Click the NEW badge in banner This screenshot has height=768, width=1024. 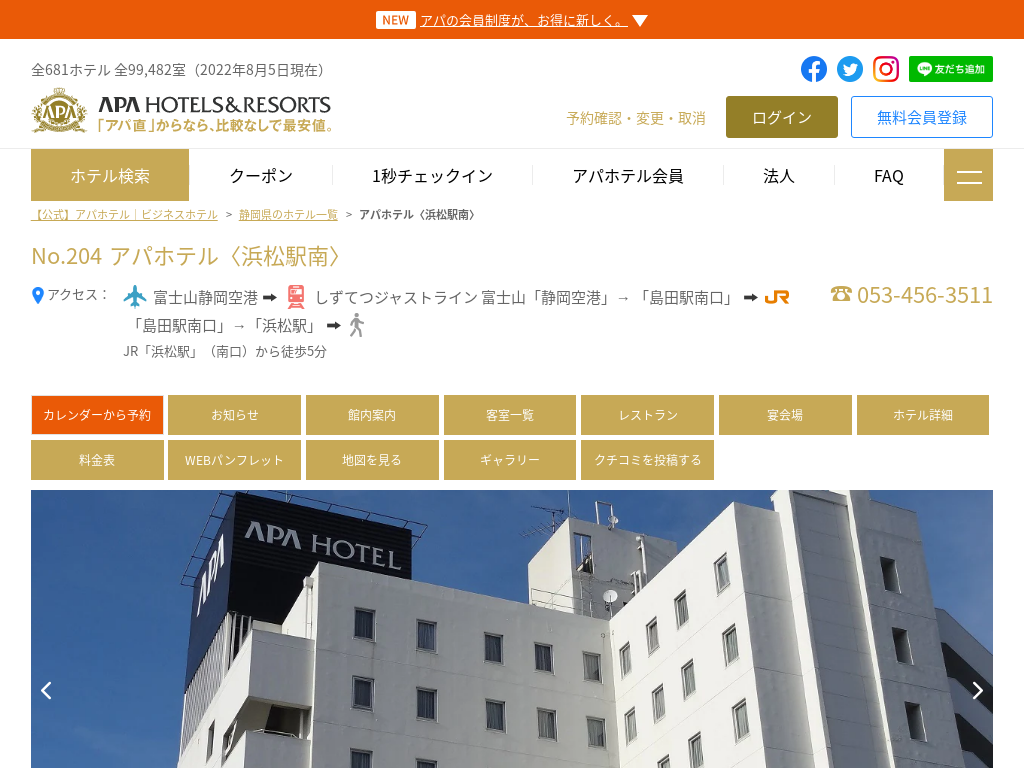click(395, 20)
